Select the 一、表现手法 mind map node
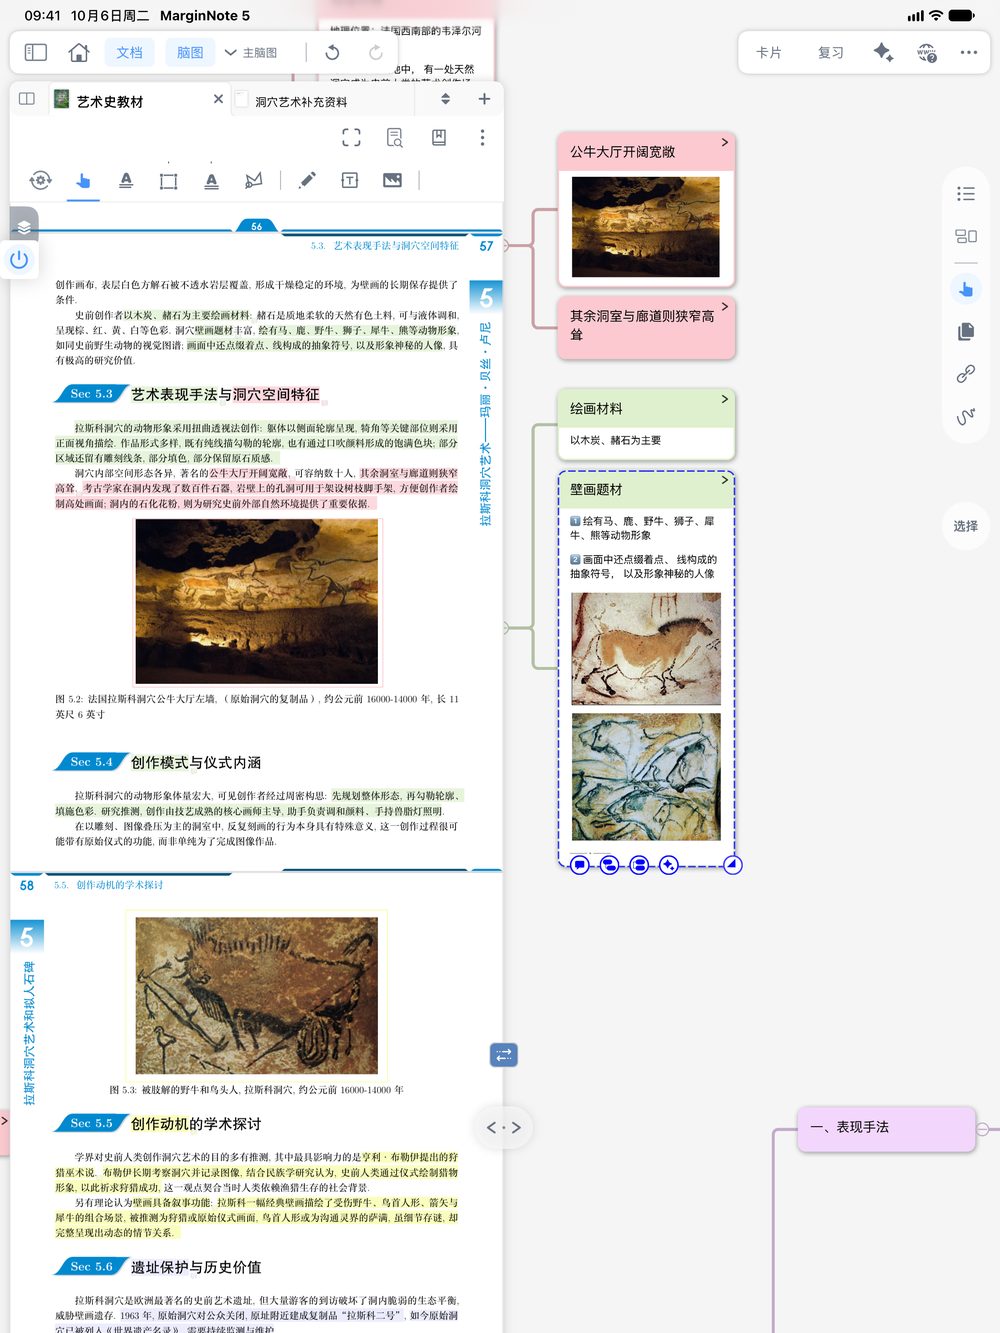1000x1333 pixels. coord(886,1128)
